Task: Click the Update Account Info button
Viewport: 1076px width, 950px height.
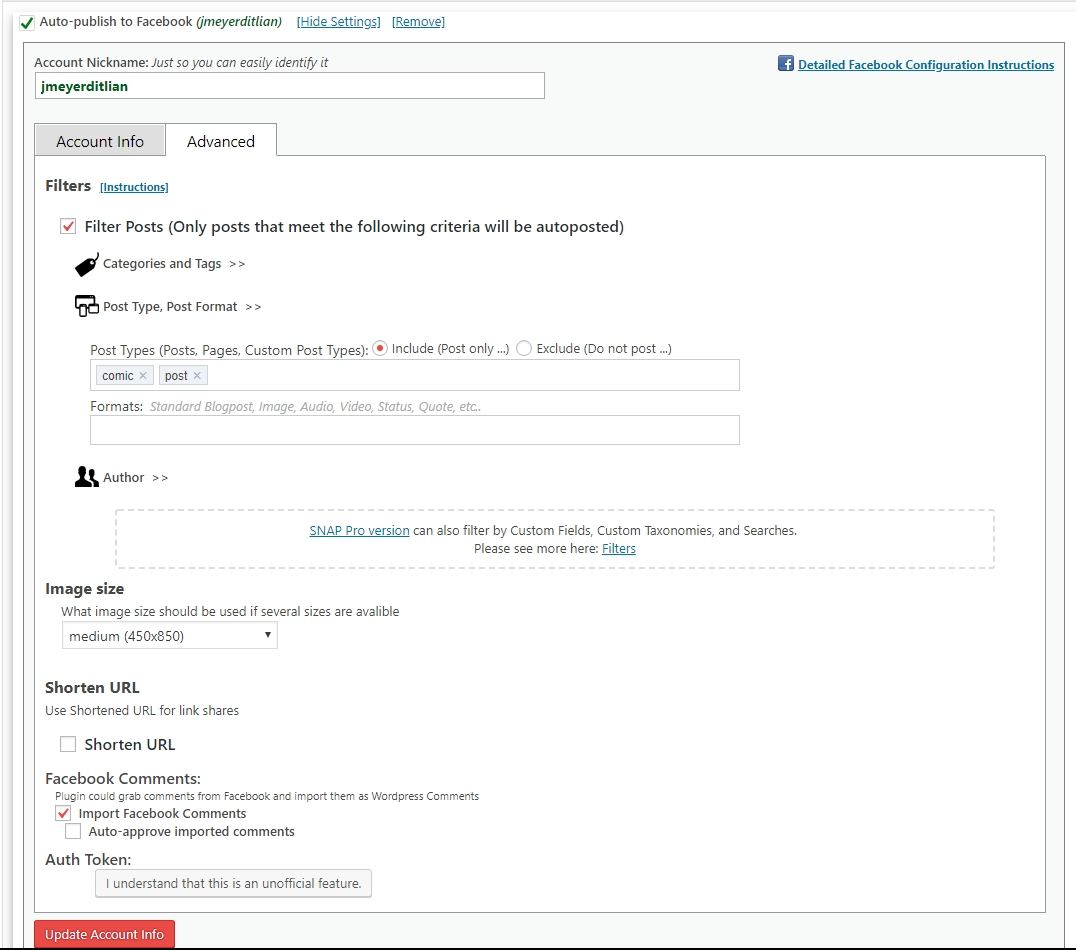Action: [x=104, y=934]
